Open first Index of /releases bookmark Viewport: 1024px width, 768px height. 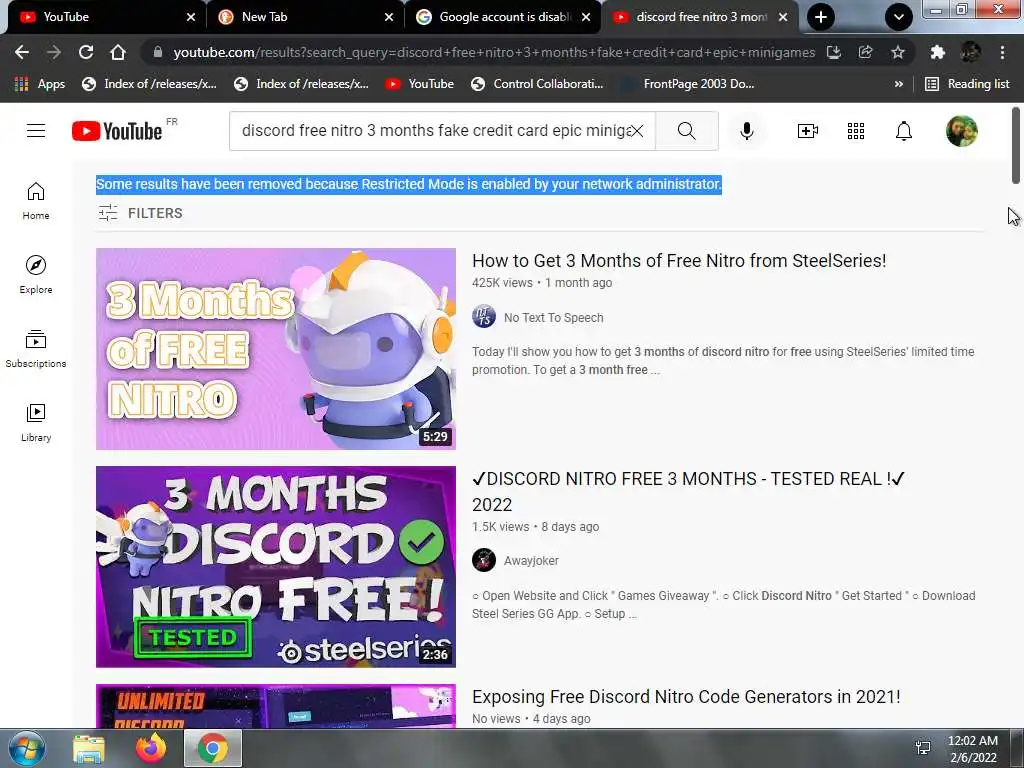(149, 84)
